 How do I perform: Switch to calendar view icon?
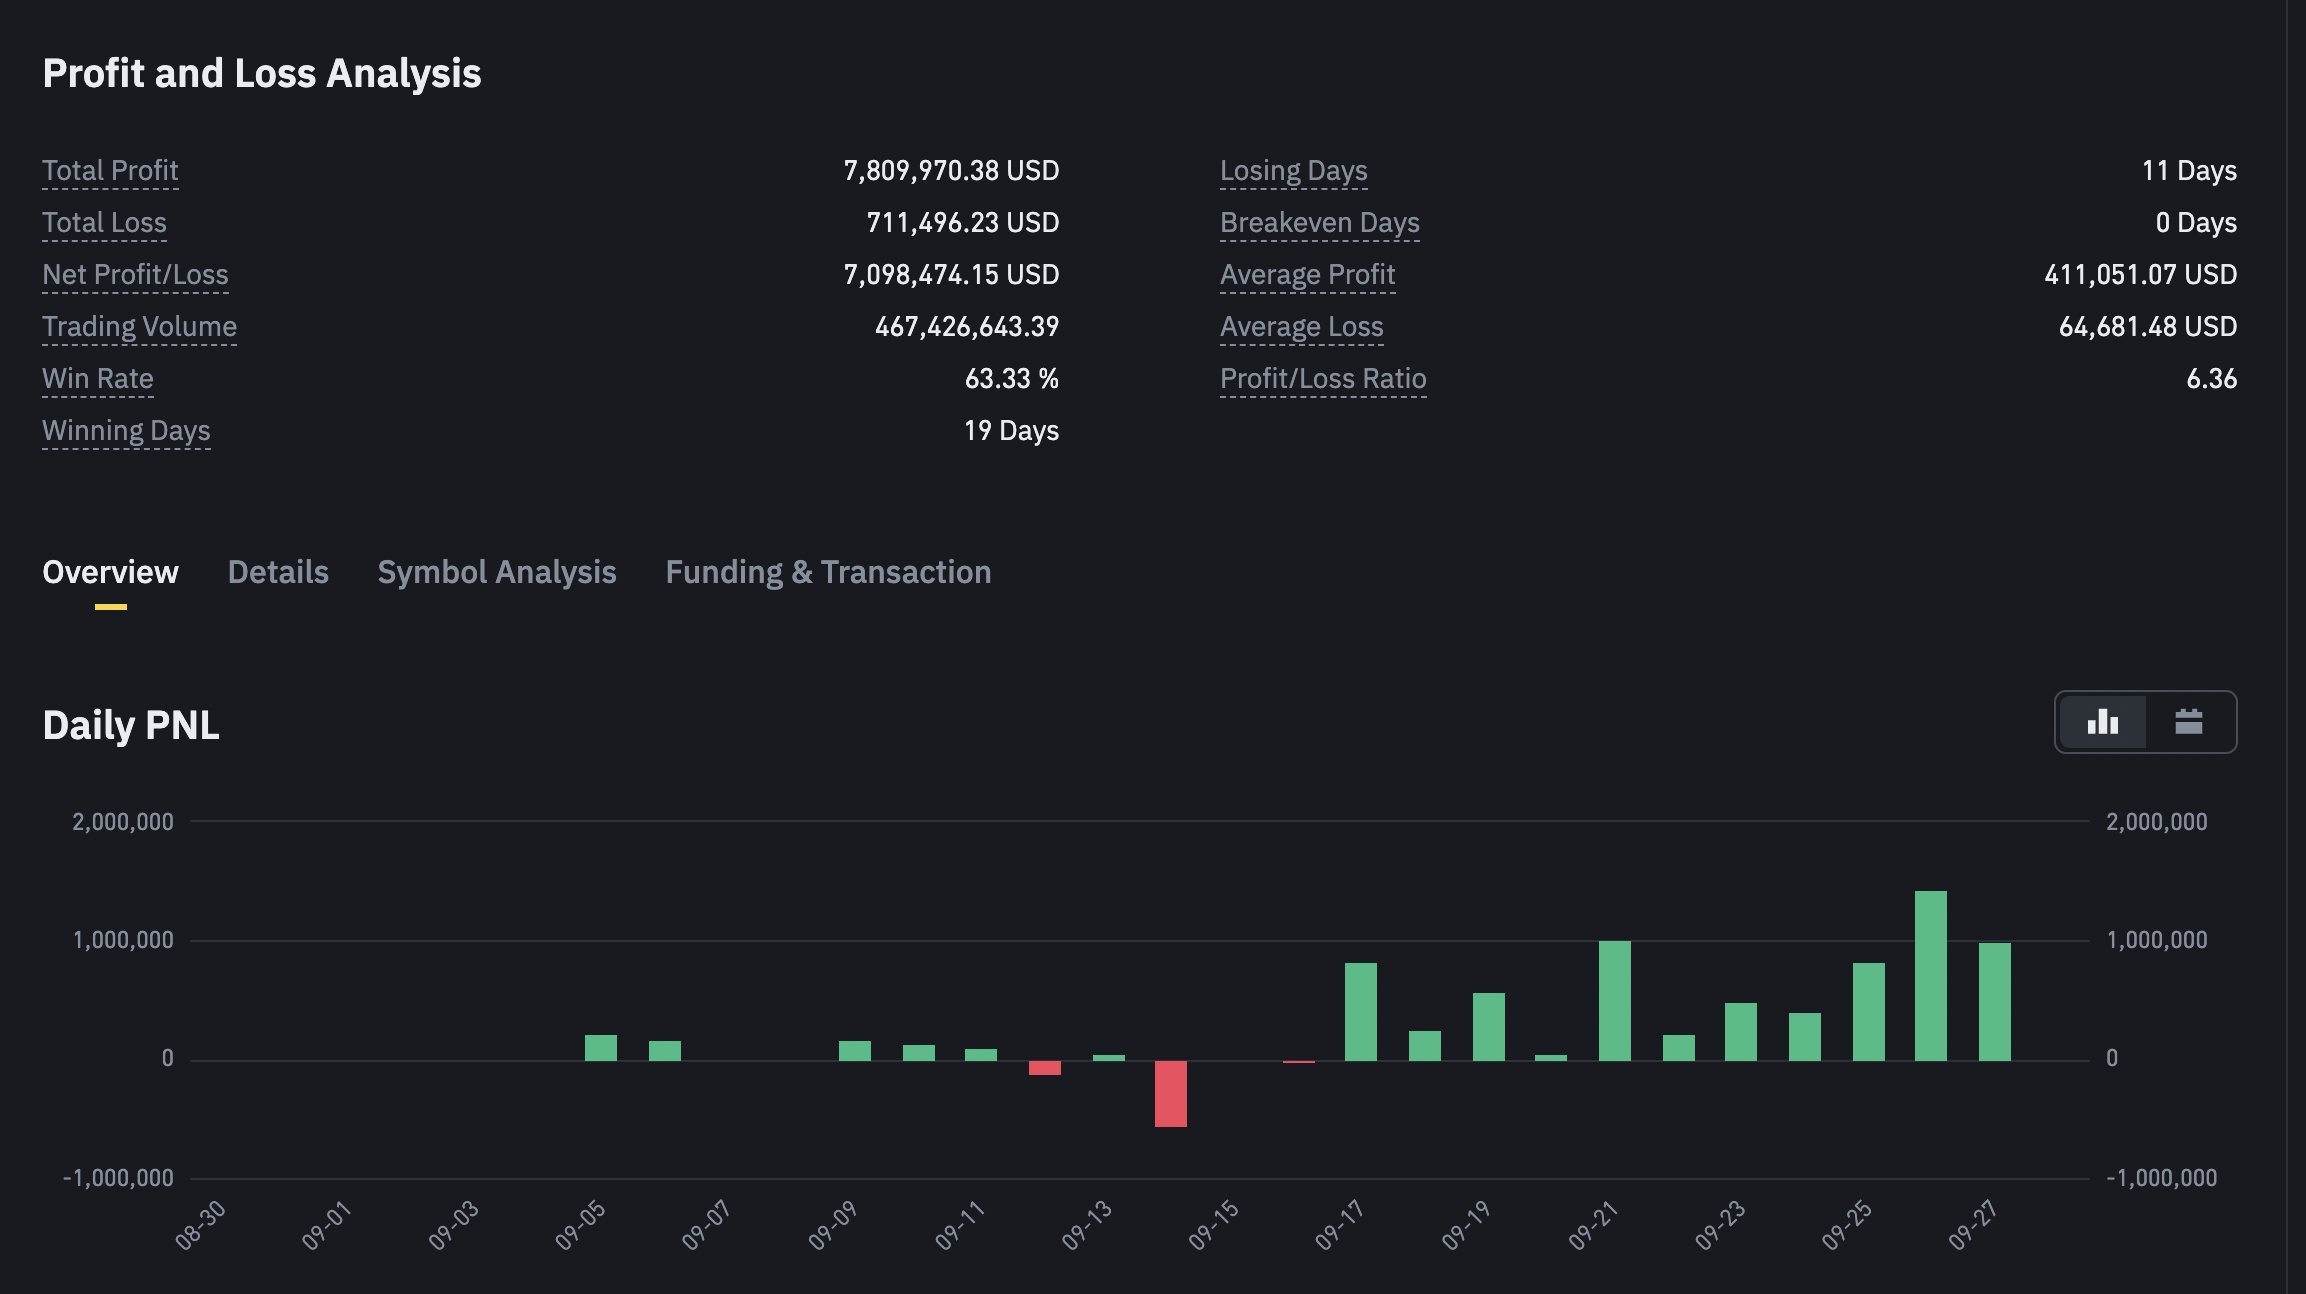pyautogui.click(x=2188, y=722)
